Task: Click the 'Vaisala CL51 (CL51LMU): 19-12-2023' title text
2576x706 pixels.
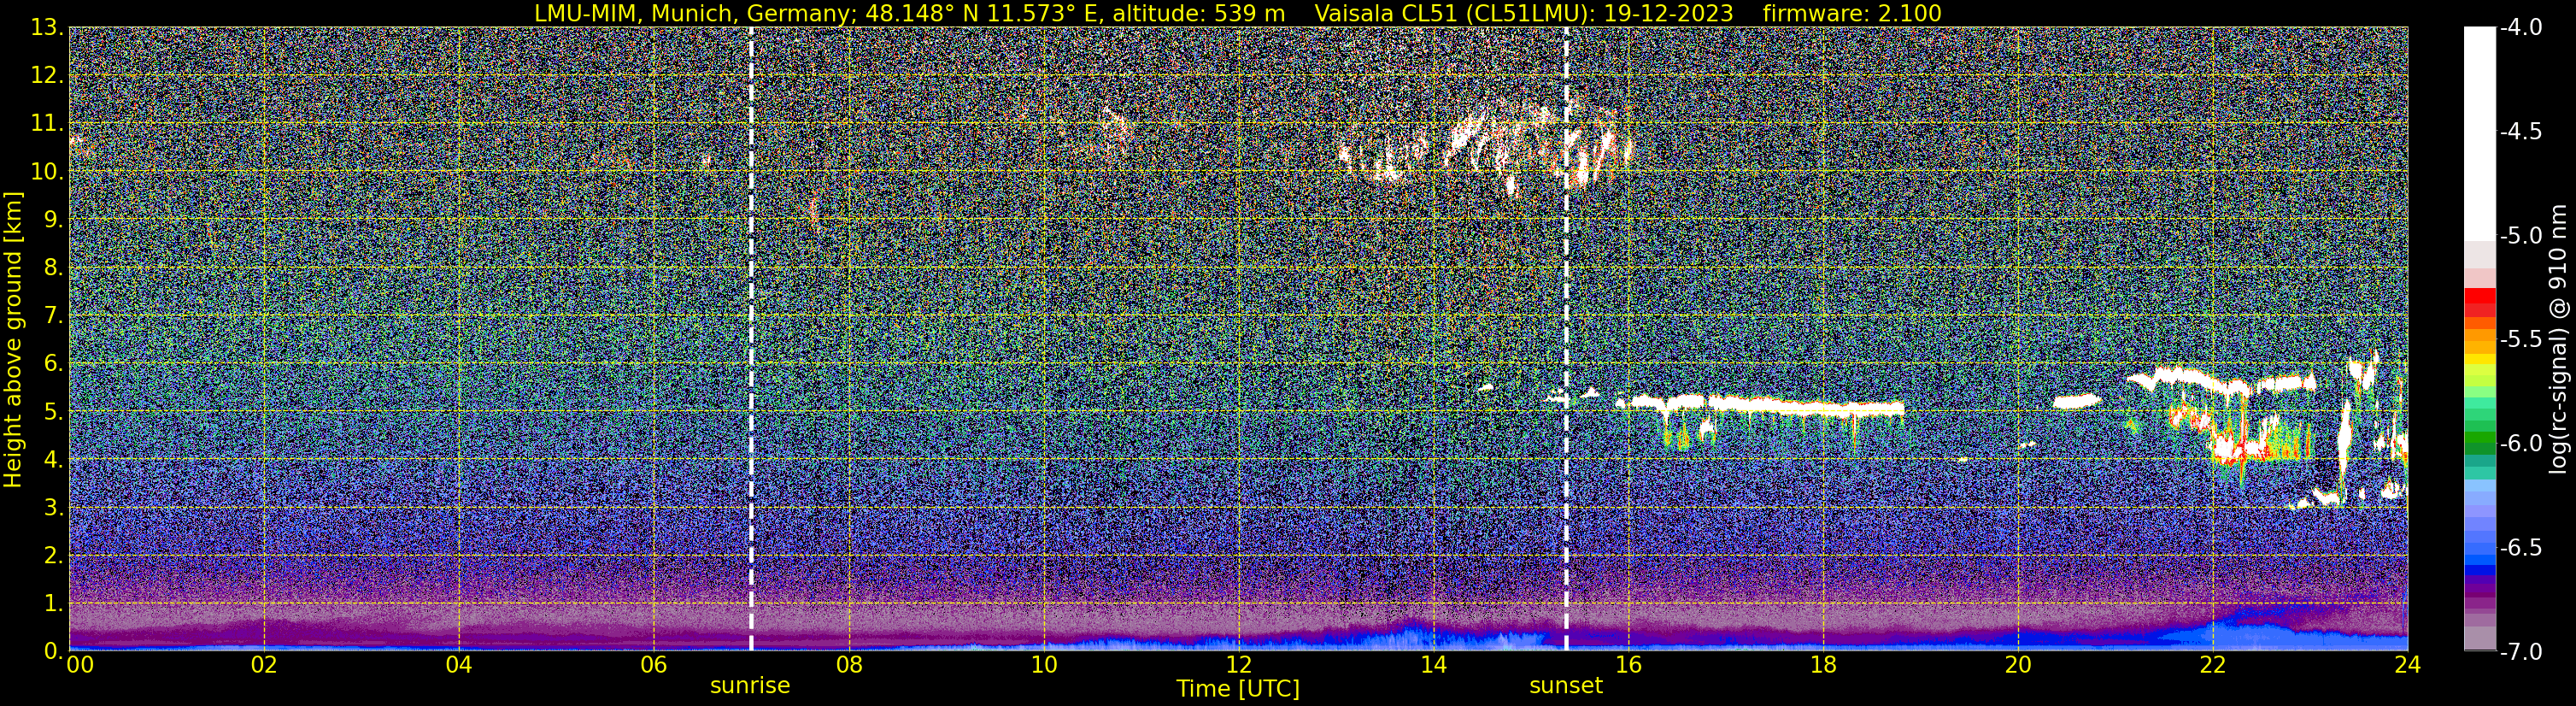Action: [x=1524, y=13]
